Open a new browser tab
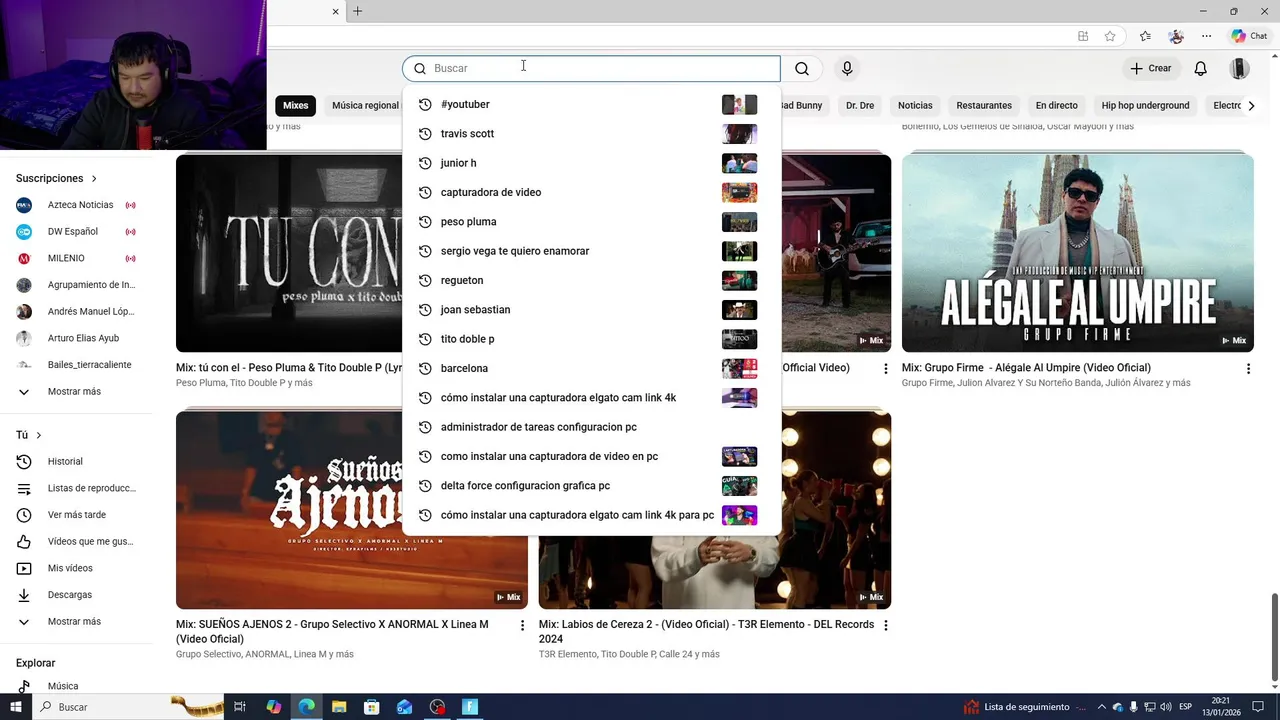The image size is (1280, 720). (357, 11)
